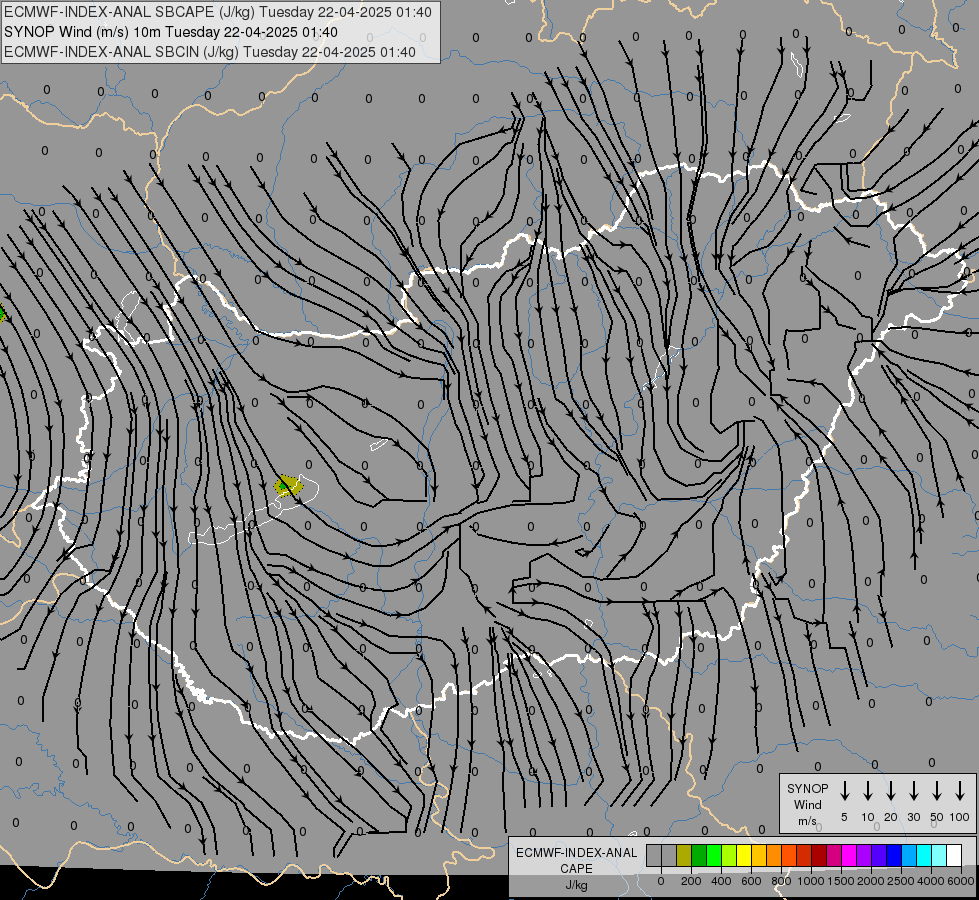Select the pure blue CAPE legend swatch
Image resolution: width=979 pixels, height=900 pixels.
893,855
